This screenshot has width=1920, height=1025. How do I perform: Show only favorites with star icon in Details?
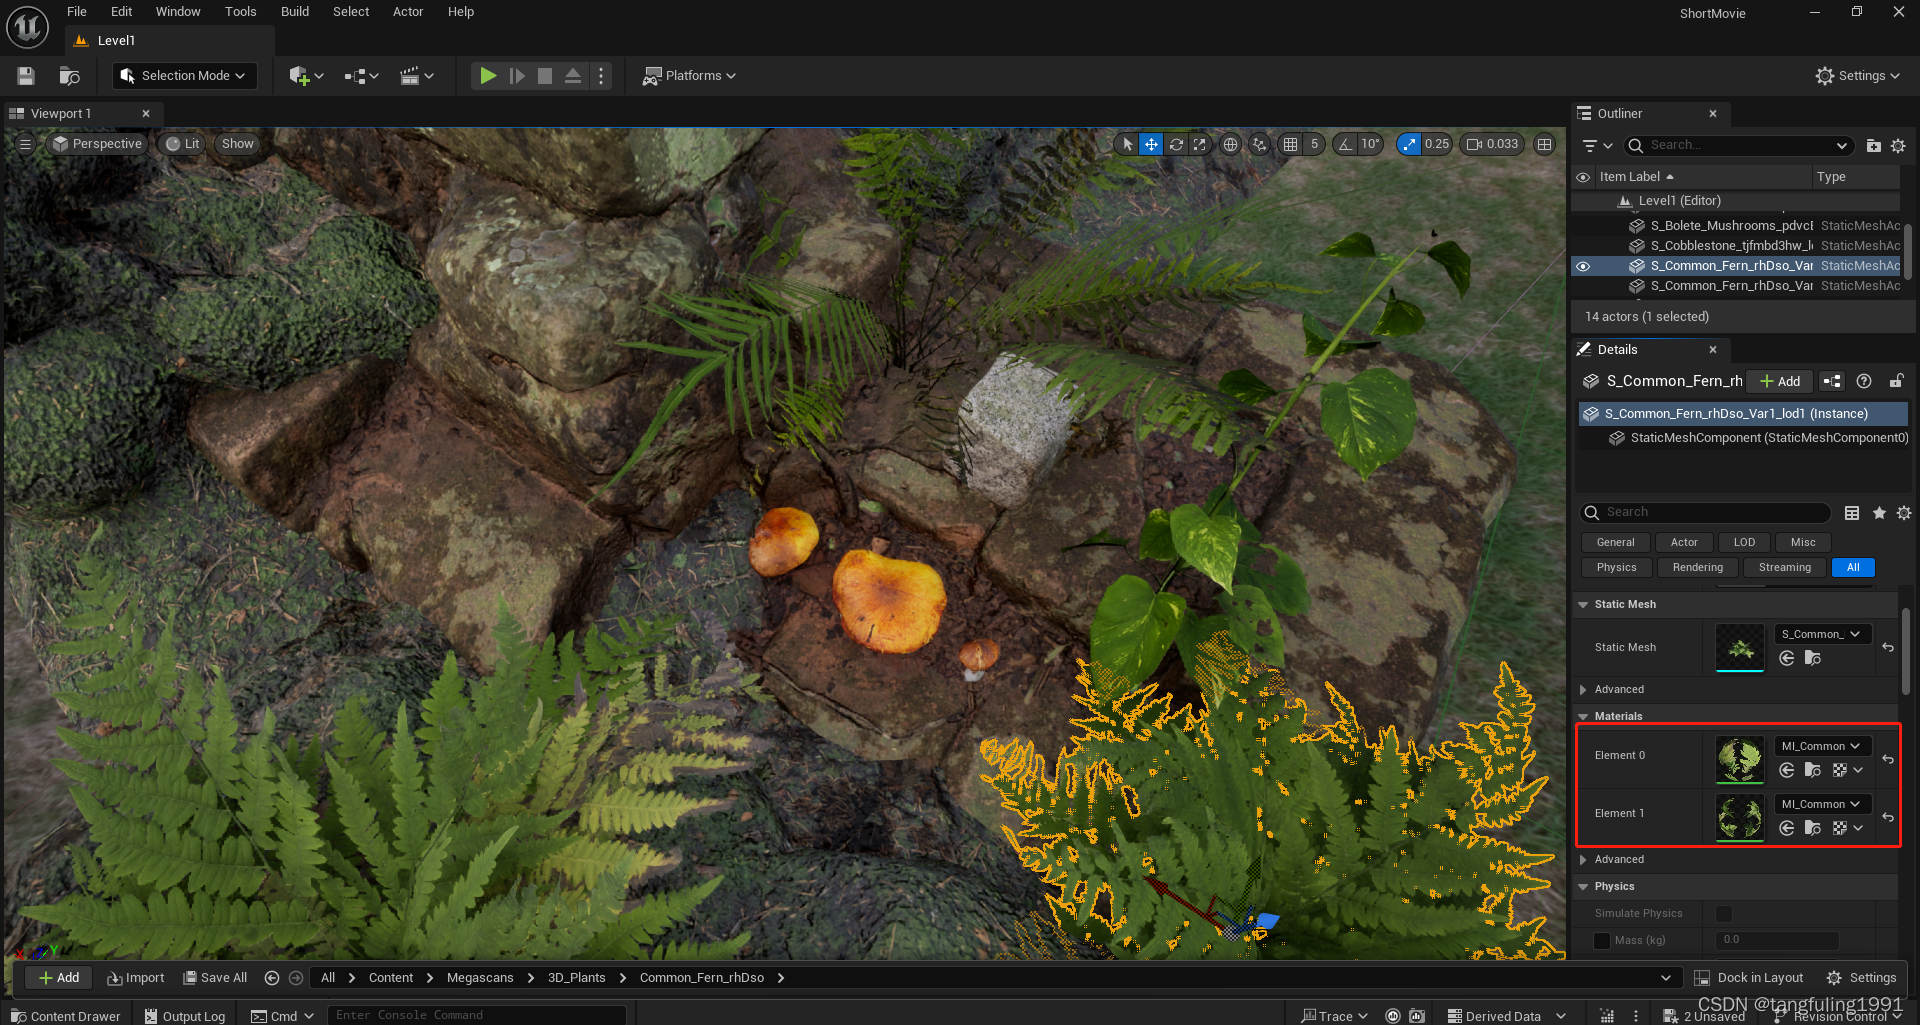pyautogui.click(x=1879, y=513)
